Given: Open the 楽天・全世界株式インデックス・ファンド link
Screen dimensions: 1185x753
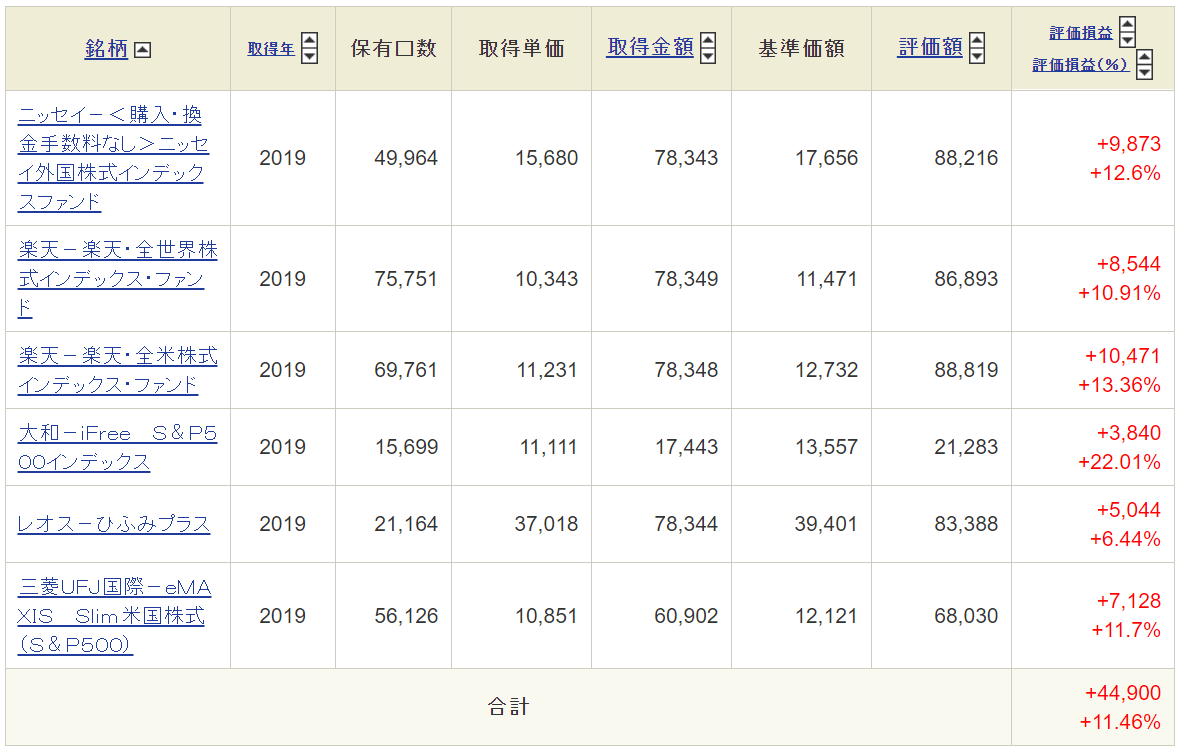Looking at the screenshot, I should (x=118, y=278).
